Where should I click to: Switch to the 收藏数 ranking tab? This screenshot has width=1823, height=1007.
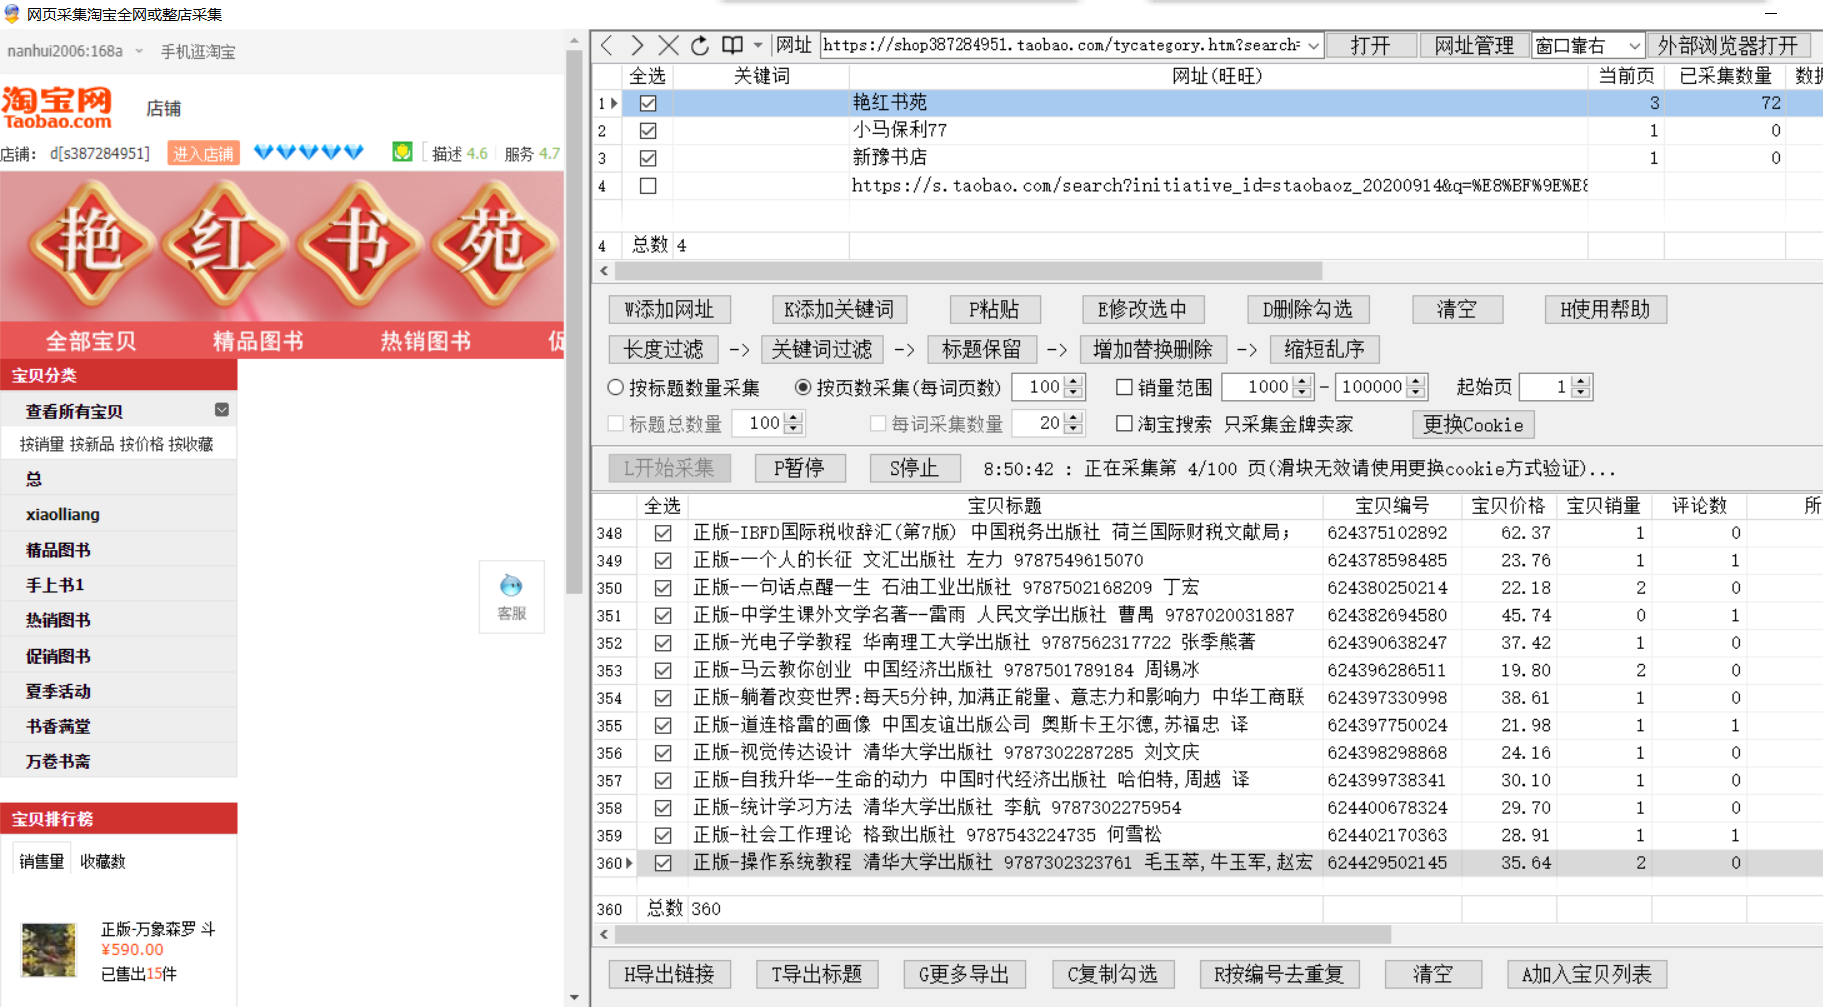(103, 861)
